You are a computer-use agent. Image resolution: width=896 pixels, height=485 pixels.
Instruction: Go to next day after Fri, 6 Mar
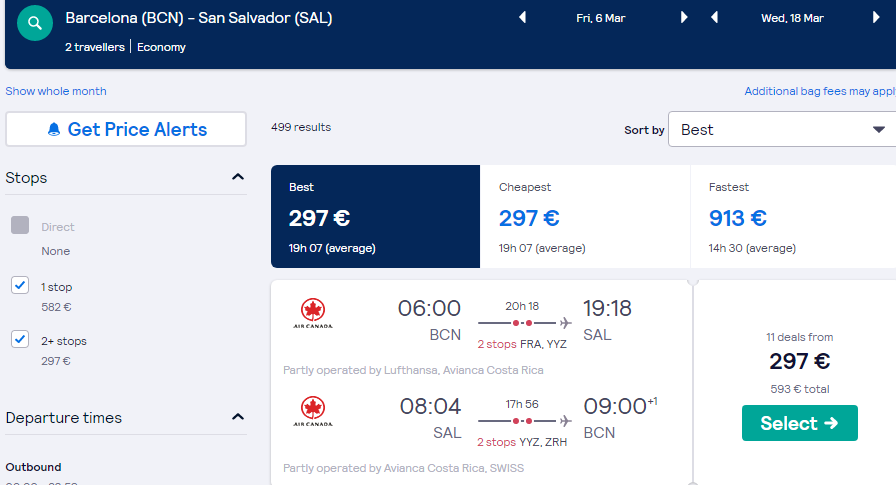[x=683, y=18]
